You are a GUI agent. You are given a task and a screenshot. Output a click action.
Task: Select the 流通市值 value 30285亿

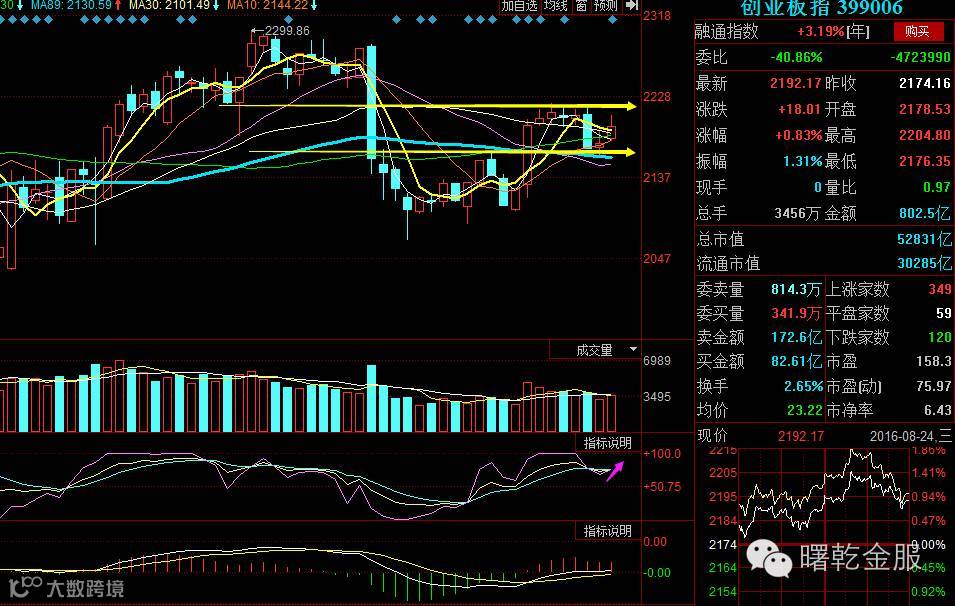click(x=925, y=264)
